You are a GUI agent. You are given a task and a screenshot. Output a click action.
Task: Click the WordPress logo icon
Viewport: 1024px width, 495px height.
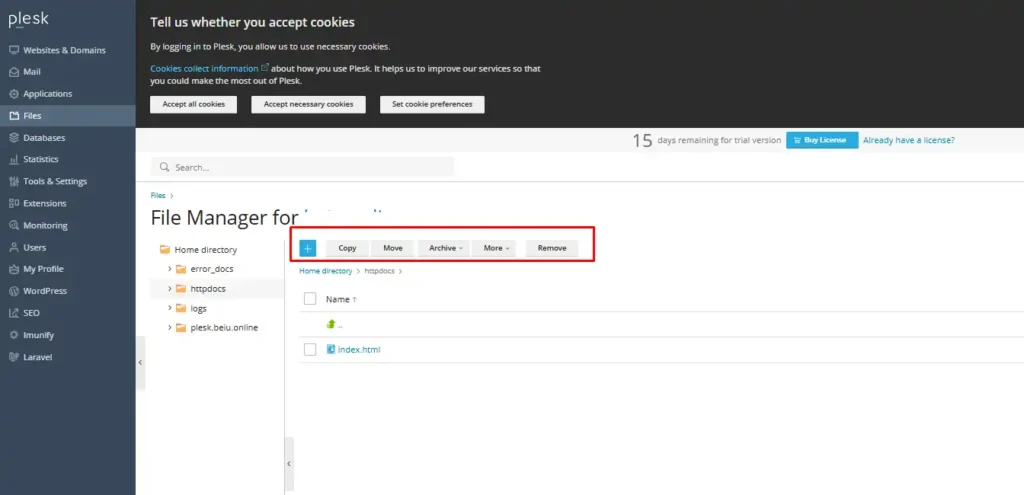(14, 291)
